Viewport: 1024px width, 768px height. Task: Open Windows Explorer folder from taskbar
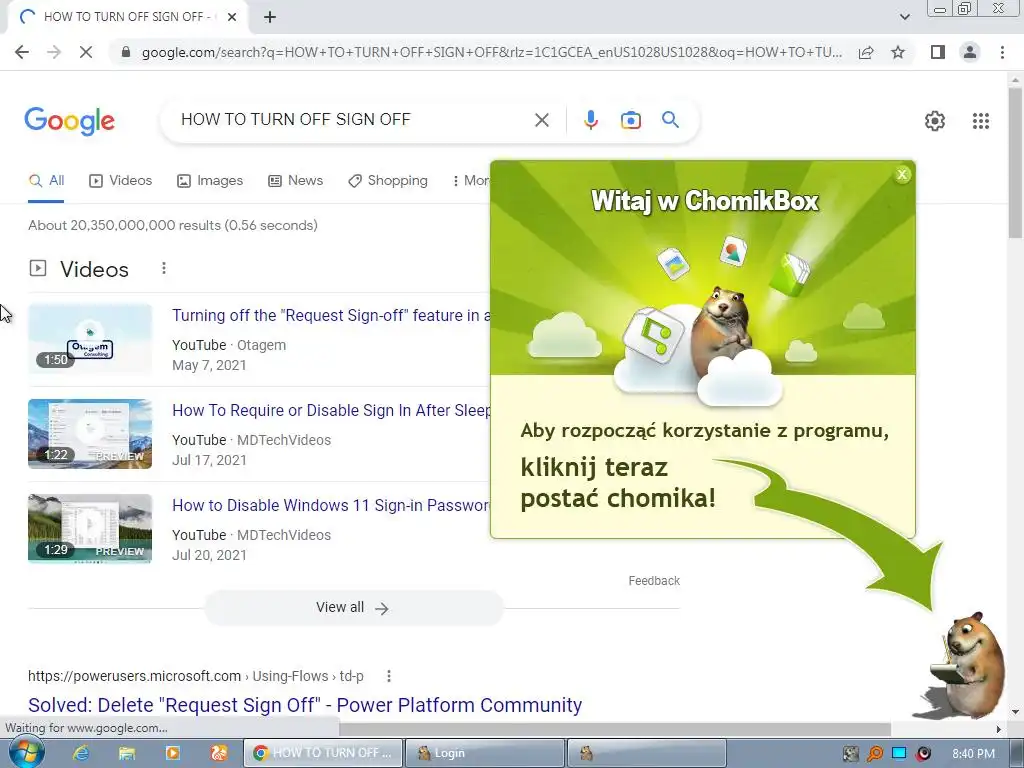[x=127, y=753]
